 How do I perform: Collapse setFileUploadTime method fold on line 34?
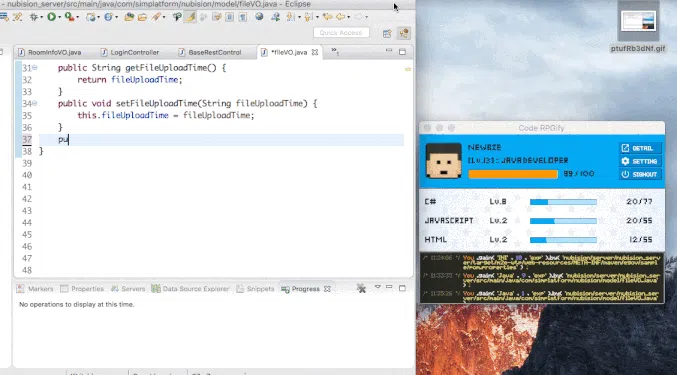tap(35, 103)
